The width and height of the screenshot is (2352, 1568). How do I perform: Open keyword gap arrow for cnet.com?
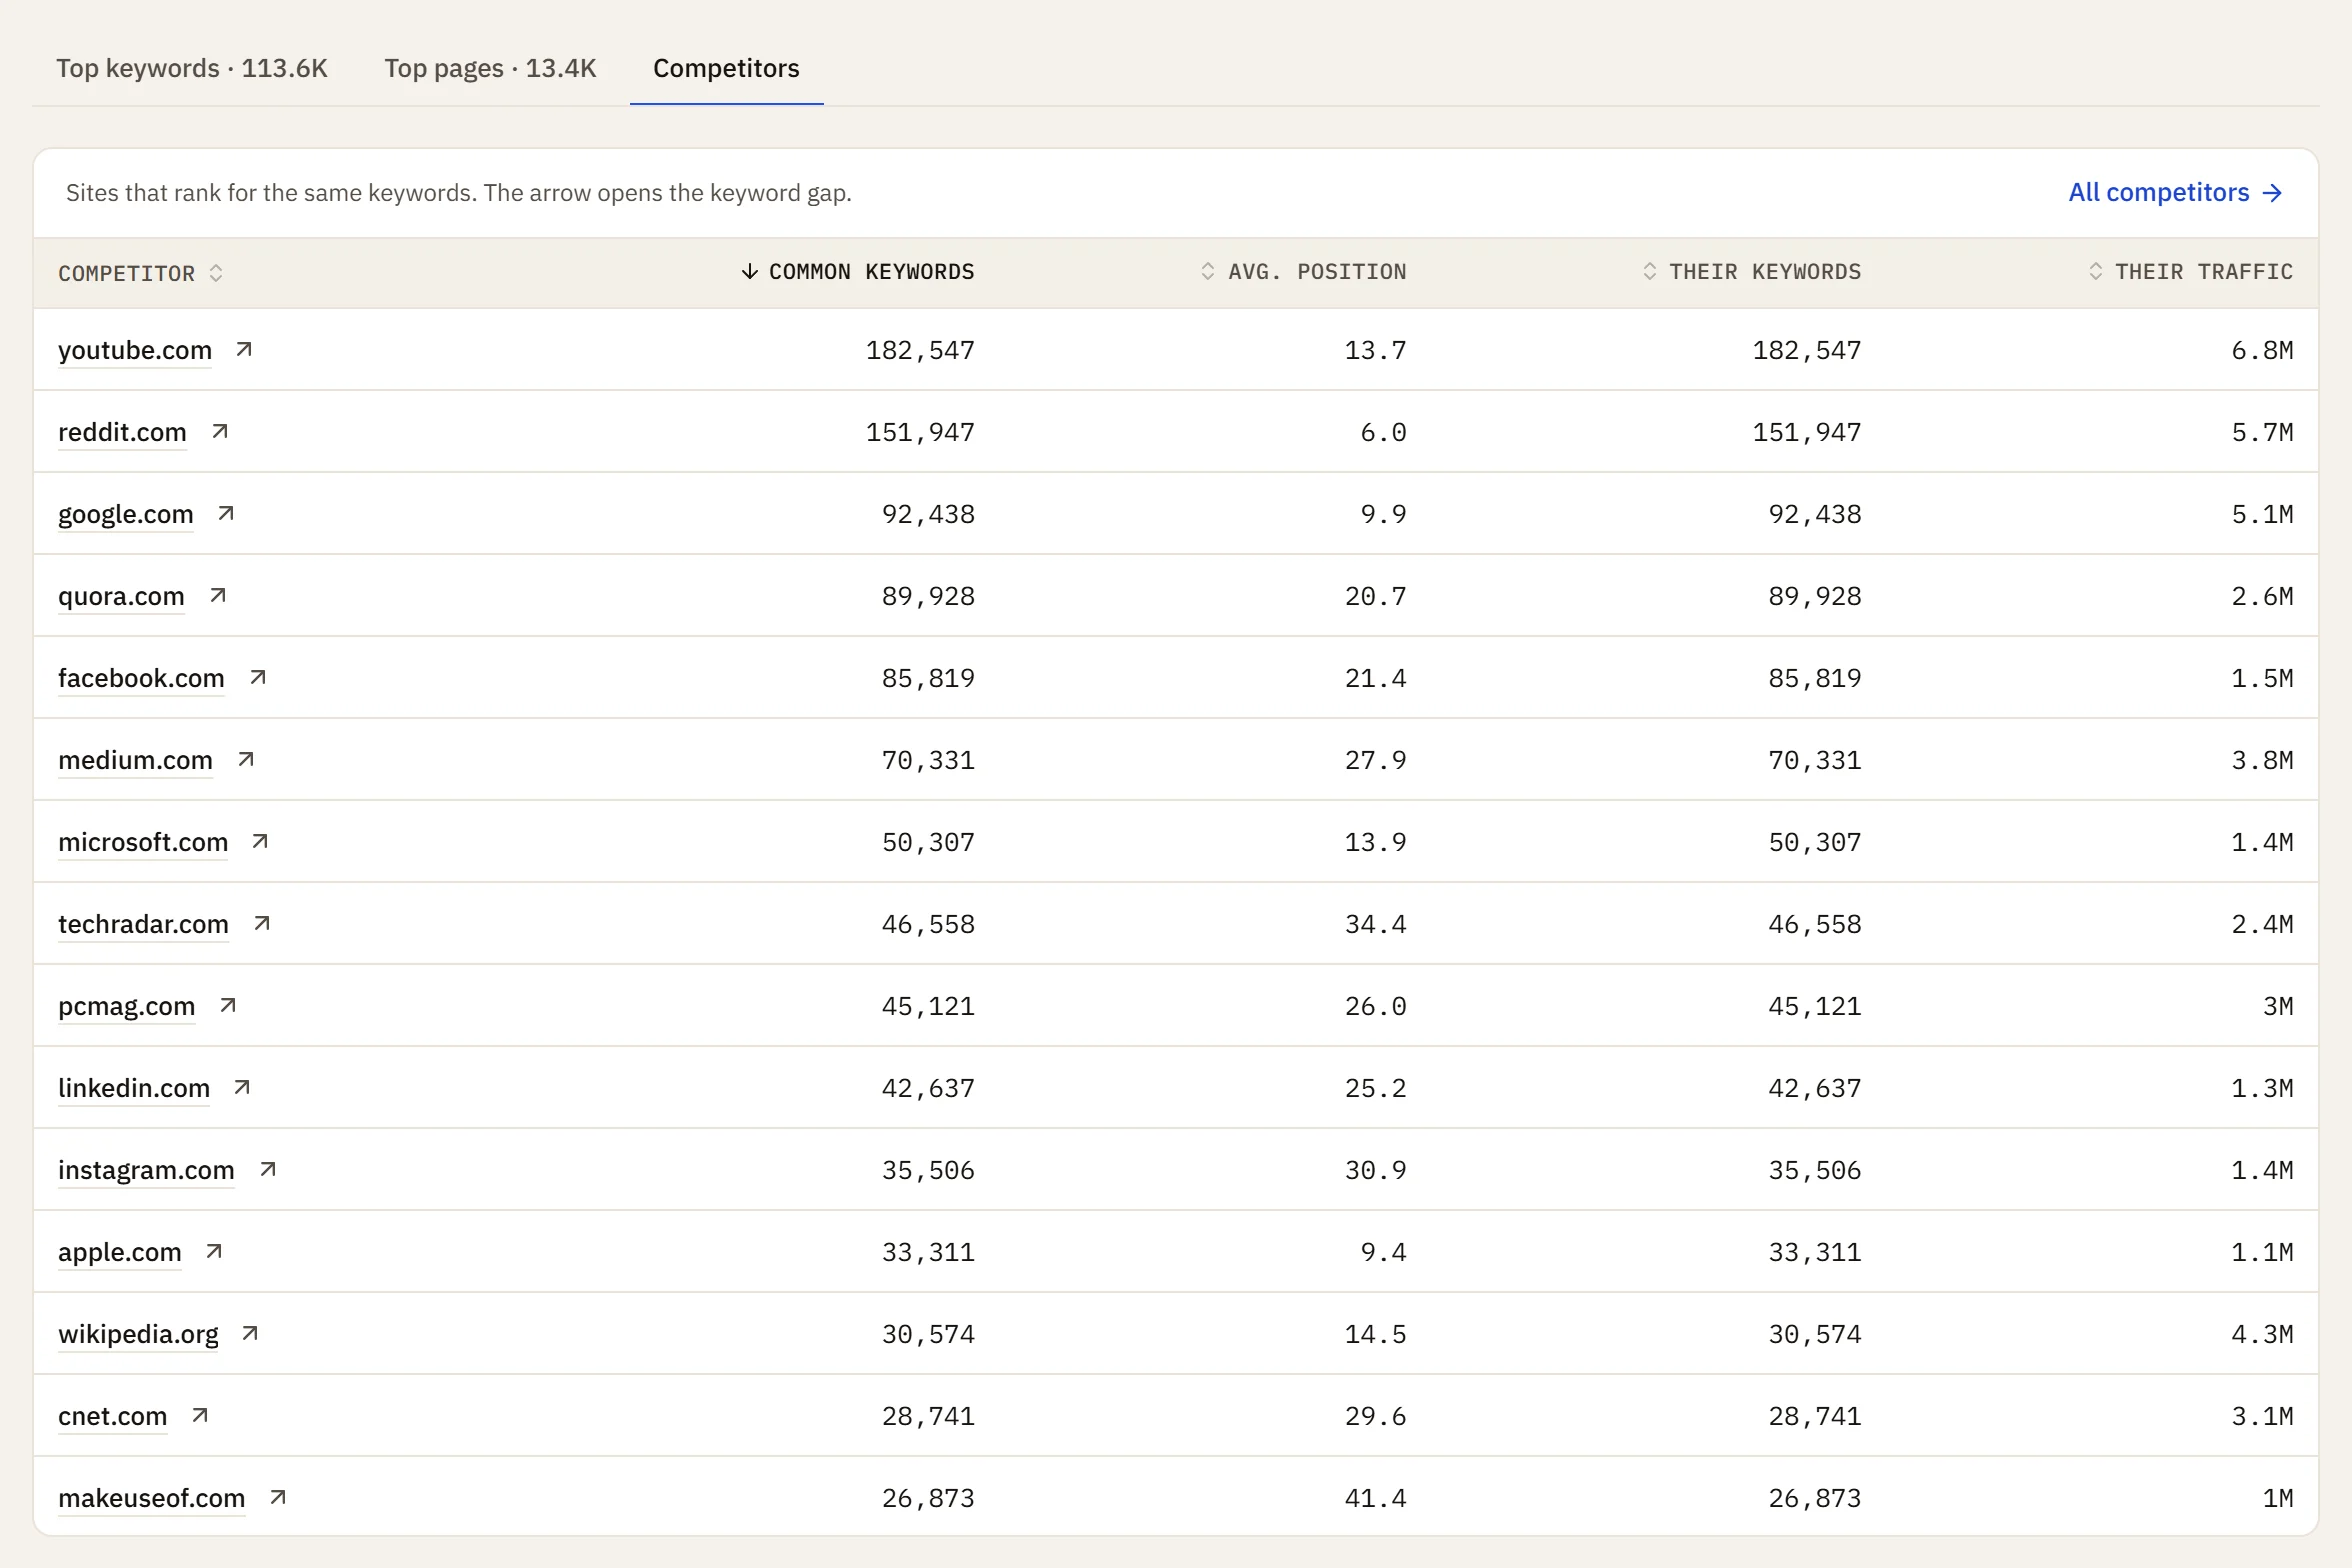(200, 1415)
